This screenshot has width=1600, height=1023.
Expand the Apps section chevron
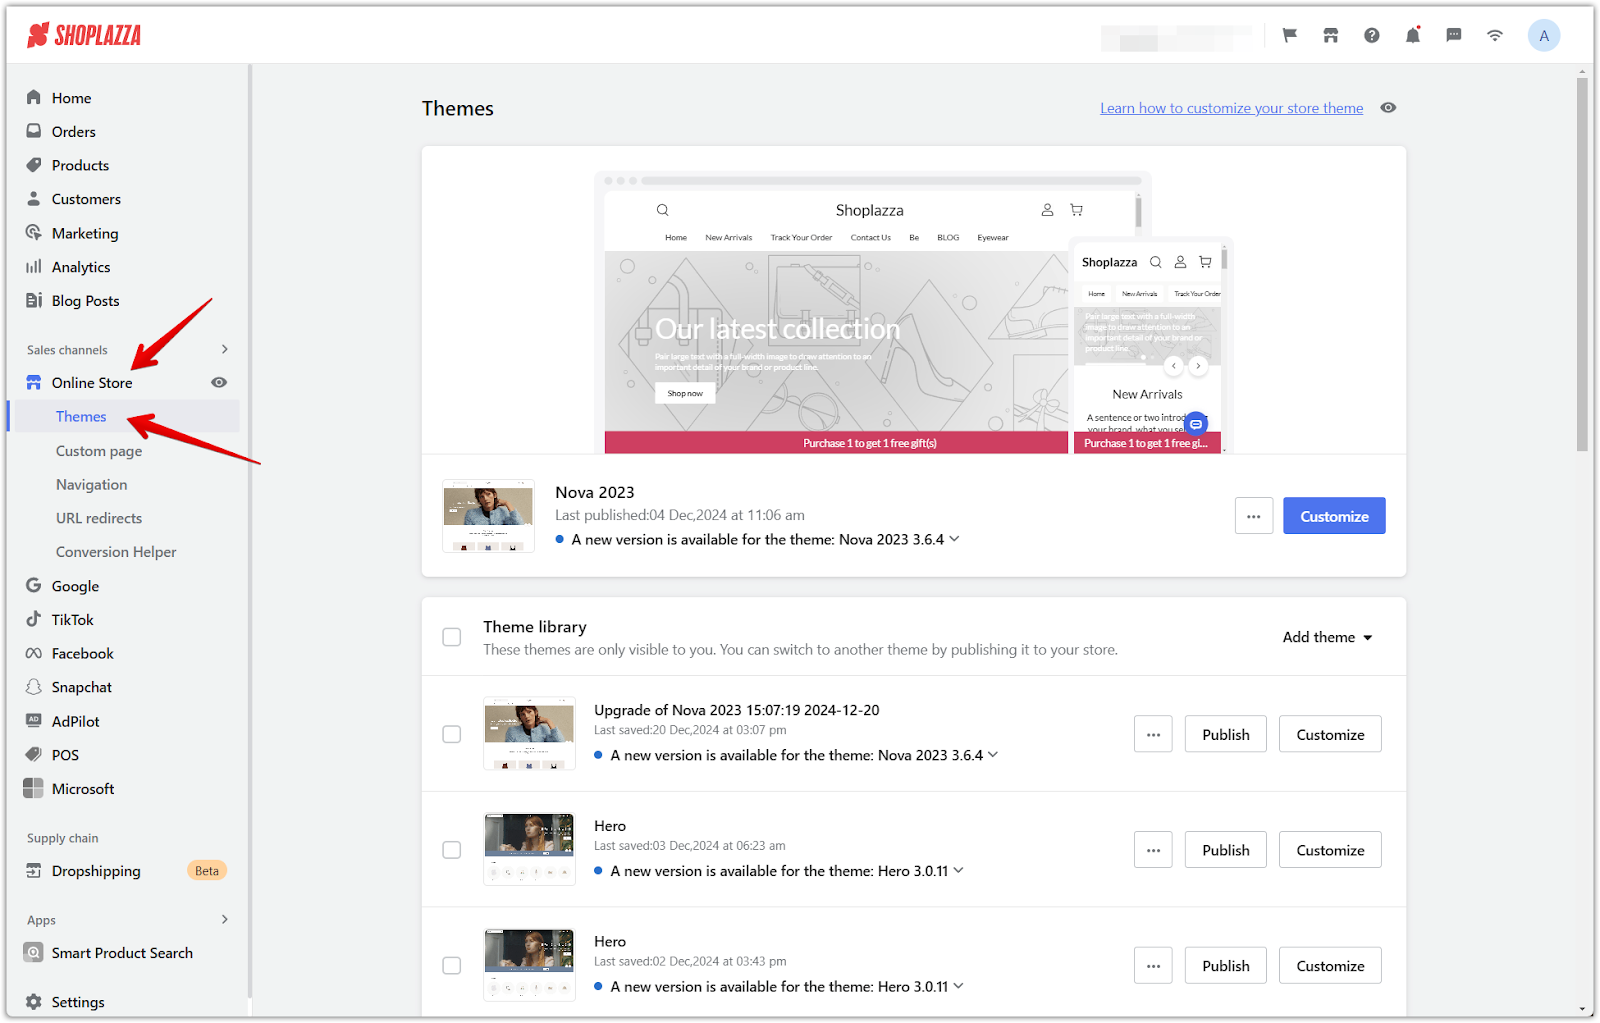pos(224,919)
